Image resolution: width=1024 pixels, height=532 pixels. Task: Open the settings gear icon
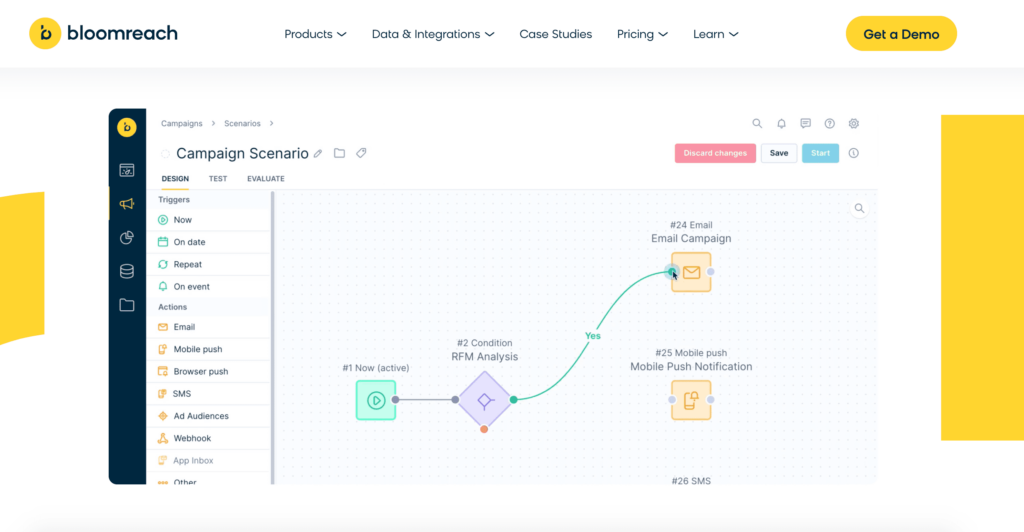[854, 123]
